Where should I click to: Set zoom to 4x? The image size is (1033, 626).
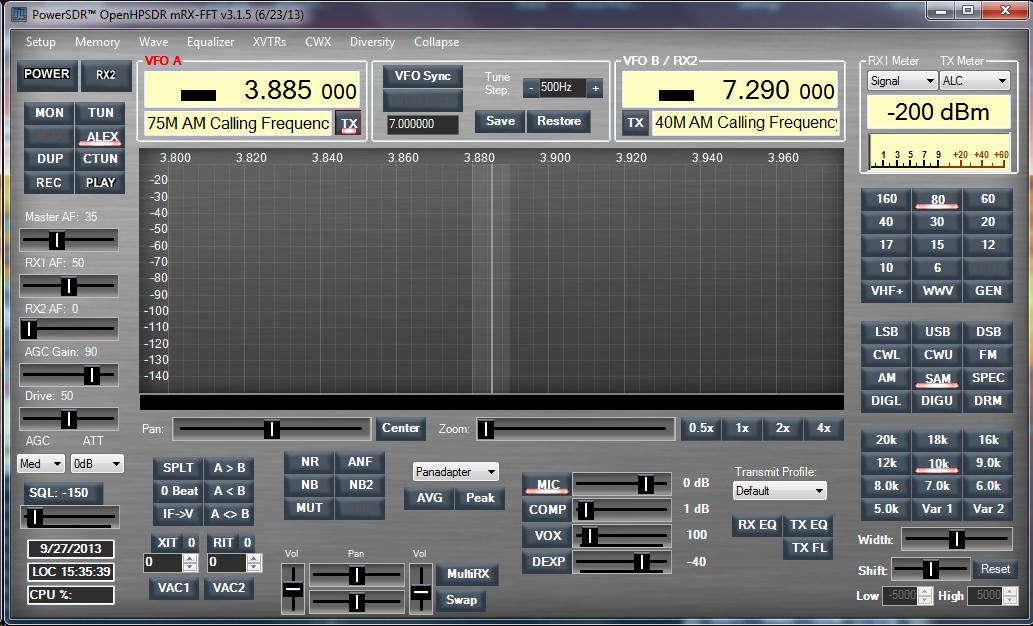point(823,428)
